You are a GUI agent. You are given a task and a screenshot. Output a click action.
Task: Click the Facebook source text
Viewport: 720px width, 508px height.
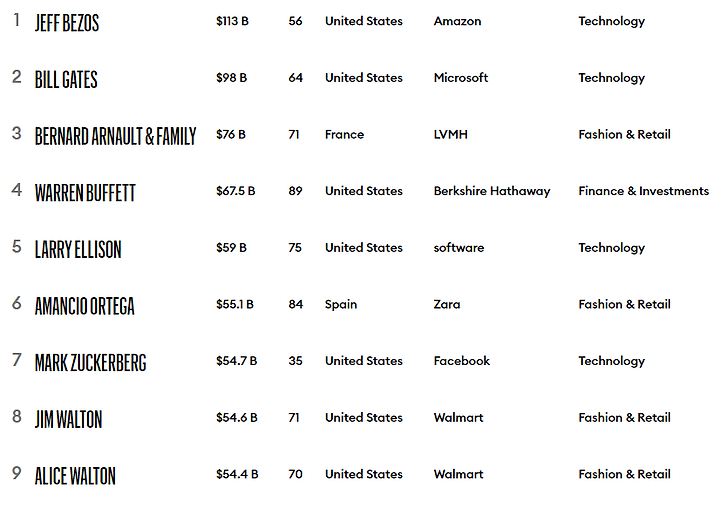(x=462, y=361)
